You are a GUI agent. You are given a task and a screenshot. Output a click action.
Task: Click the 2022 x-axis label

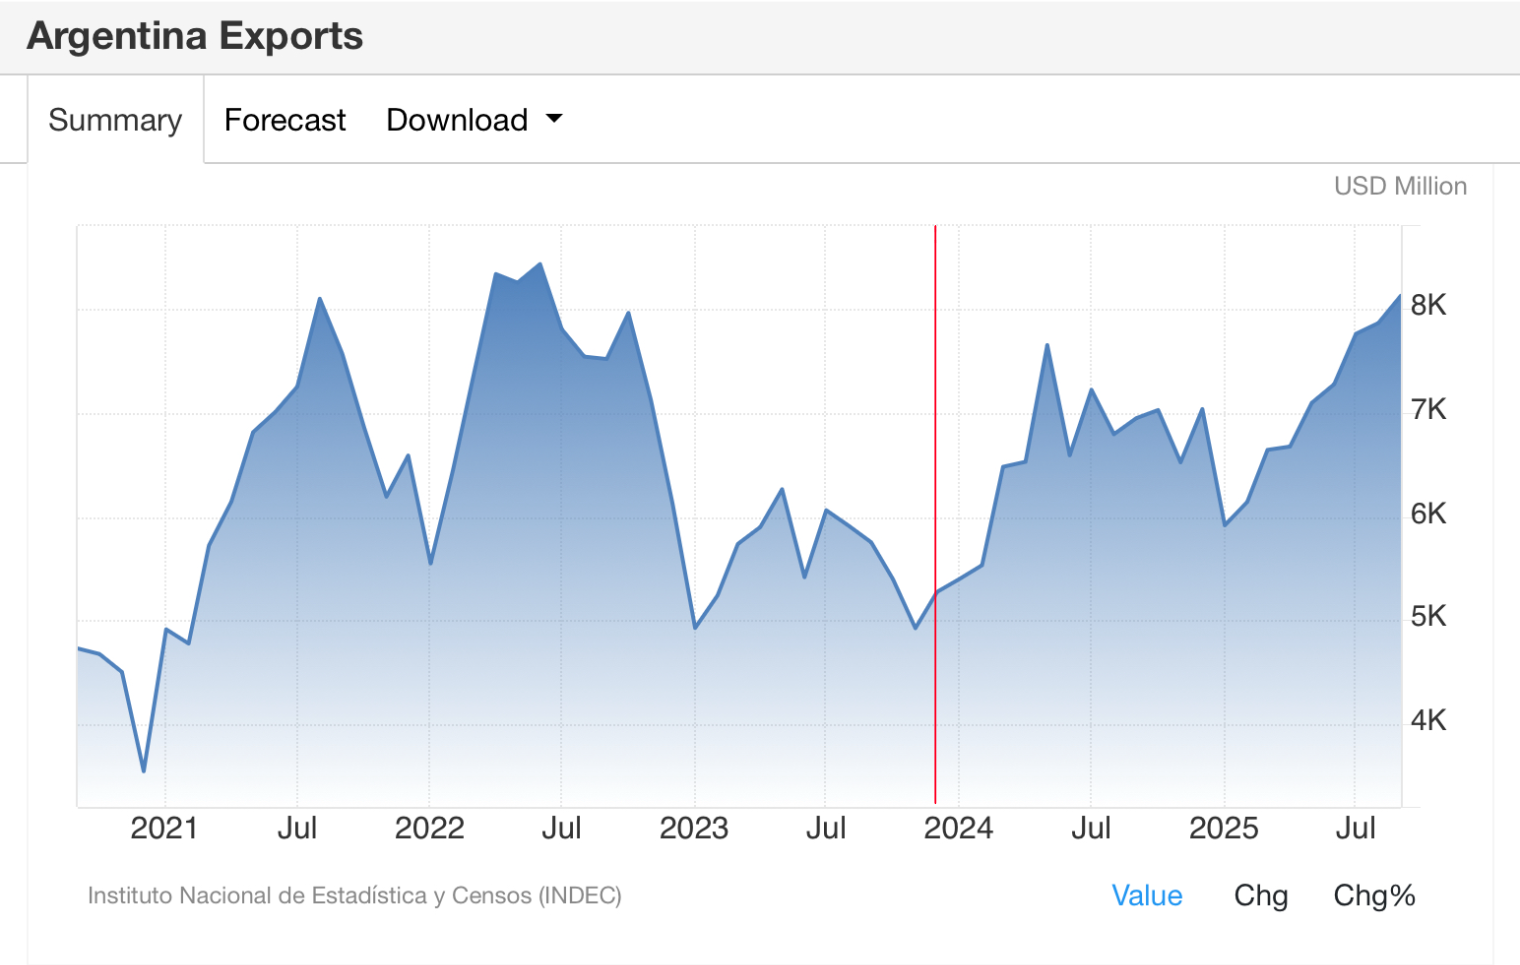(x=429, y=828)
